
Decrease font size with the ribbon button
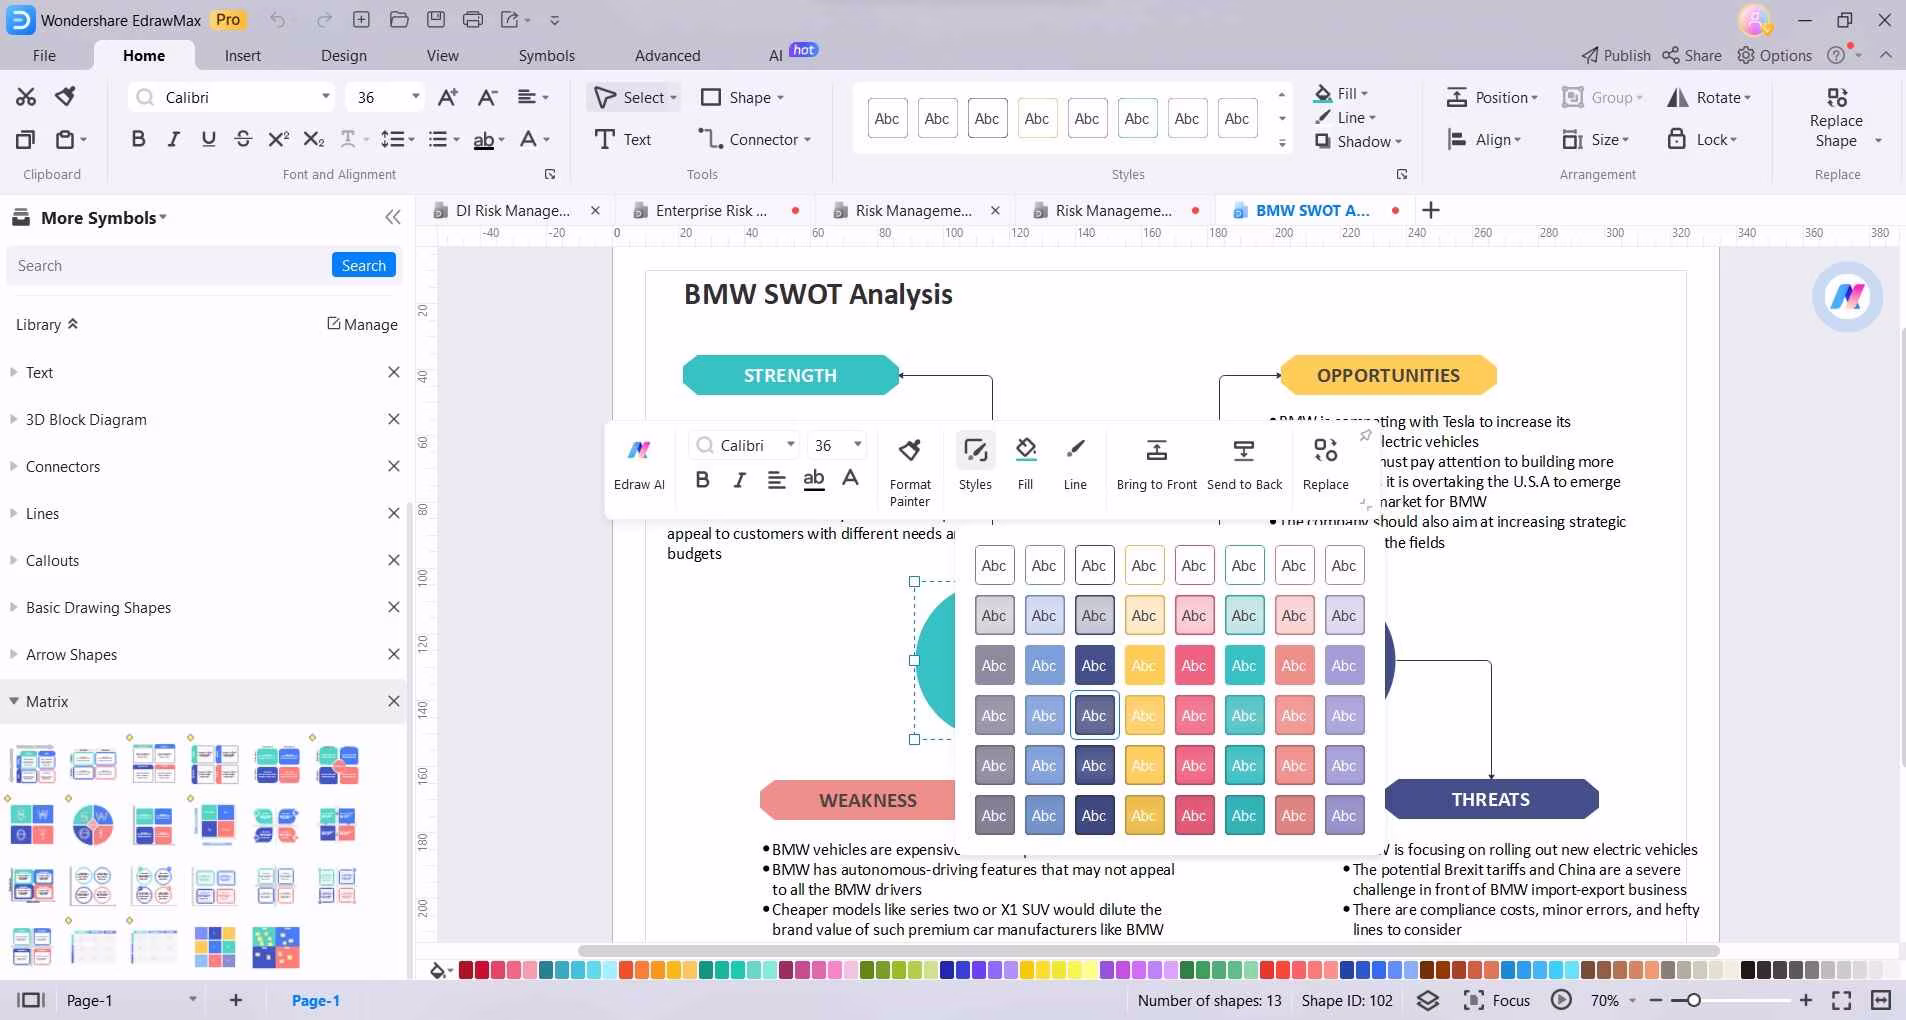[487, 97]
